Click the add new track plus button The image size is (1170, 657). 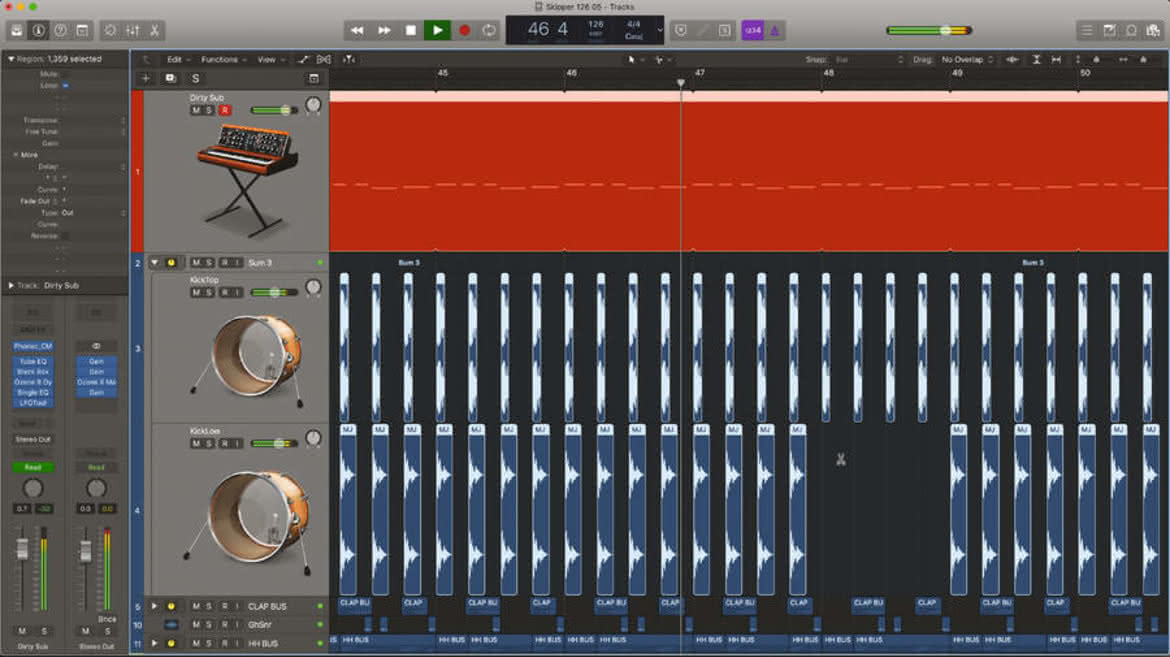146,78
